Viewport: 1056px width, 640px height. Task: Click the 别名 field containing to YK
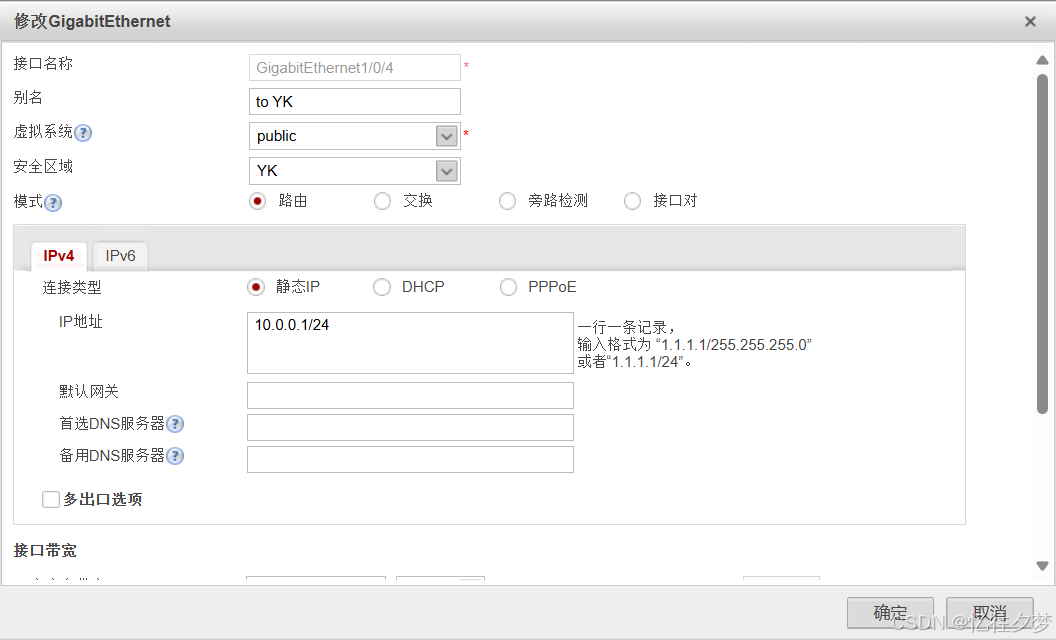coord(354,102)
